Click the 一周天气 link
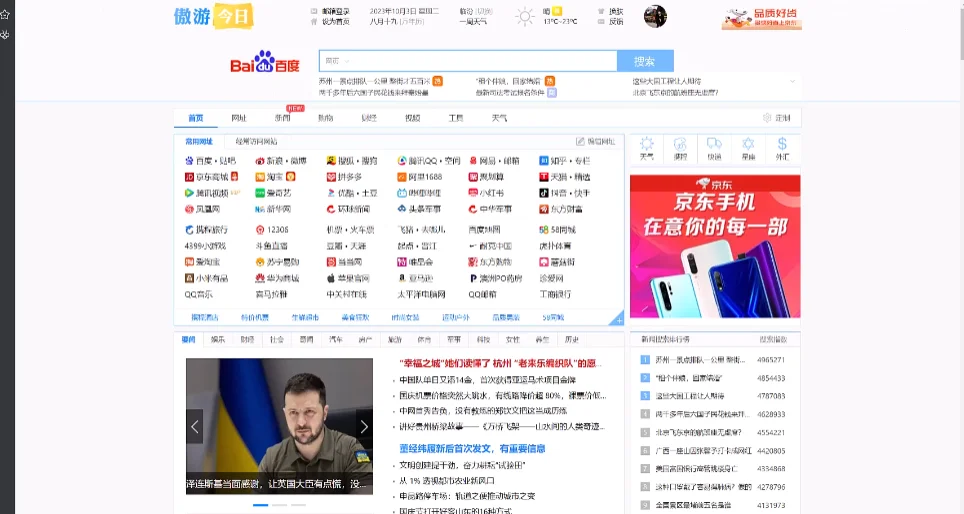 [473, 22]
